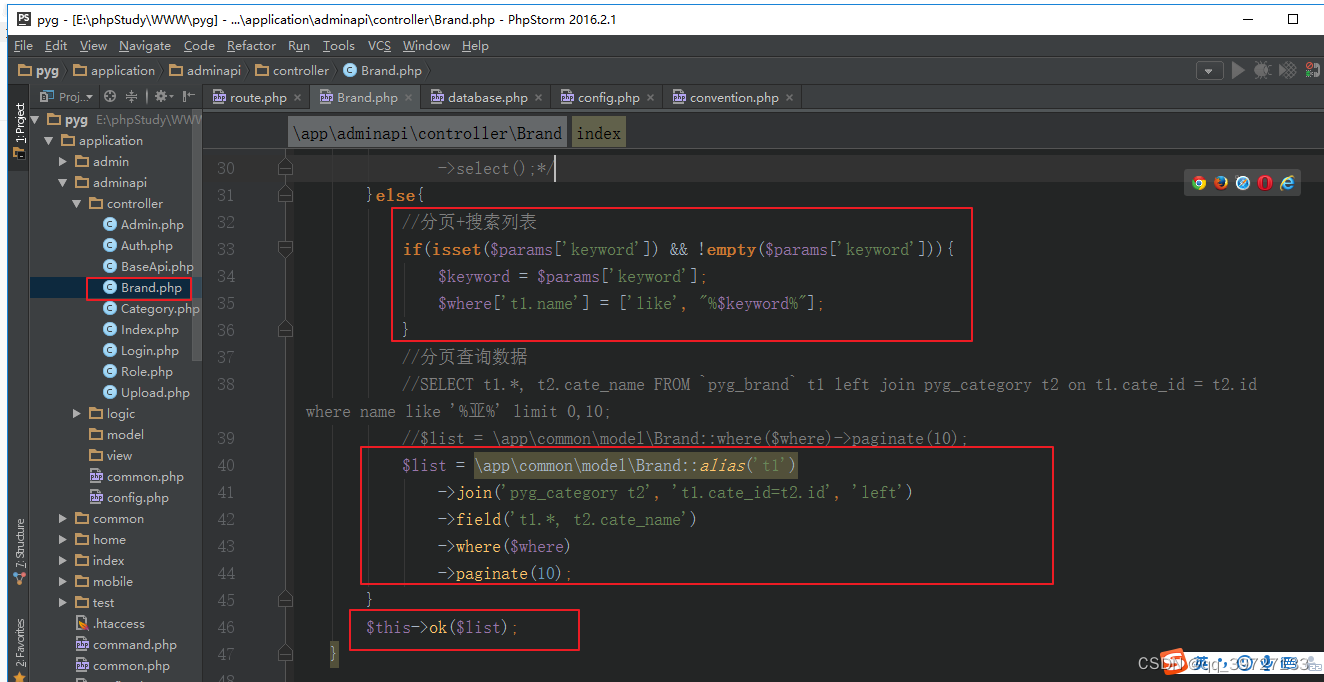Open the Project view selector dropdown
1324x682 pixels.
66,97
